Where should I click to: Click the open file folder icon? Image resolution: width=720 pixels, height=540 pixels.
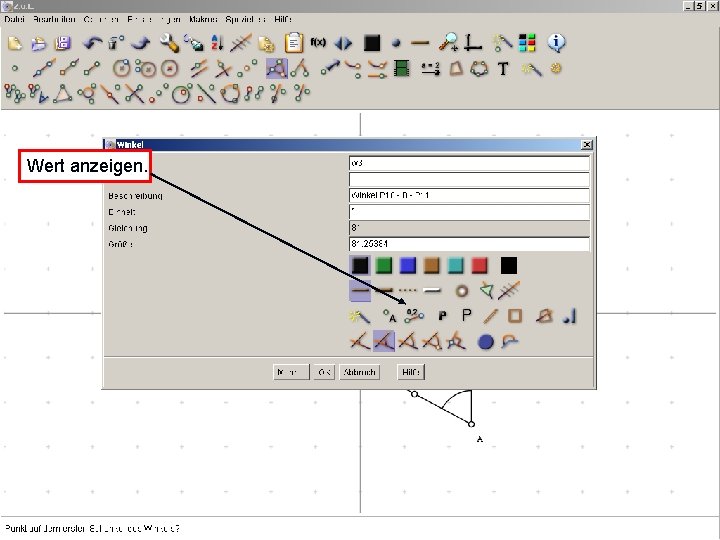[x=39, y=43]
